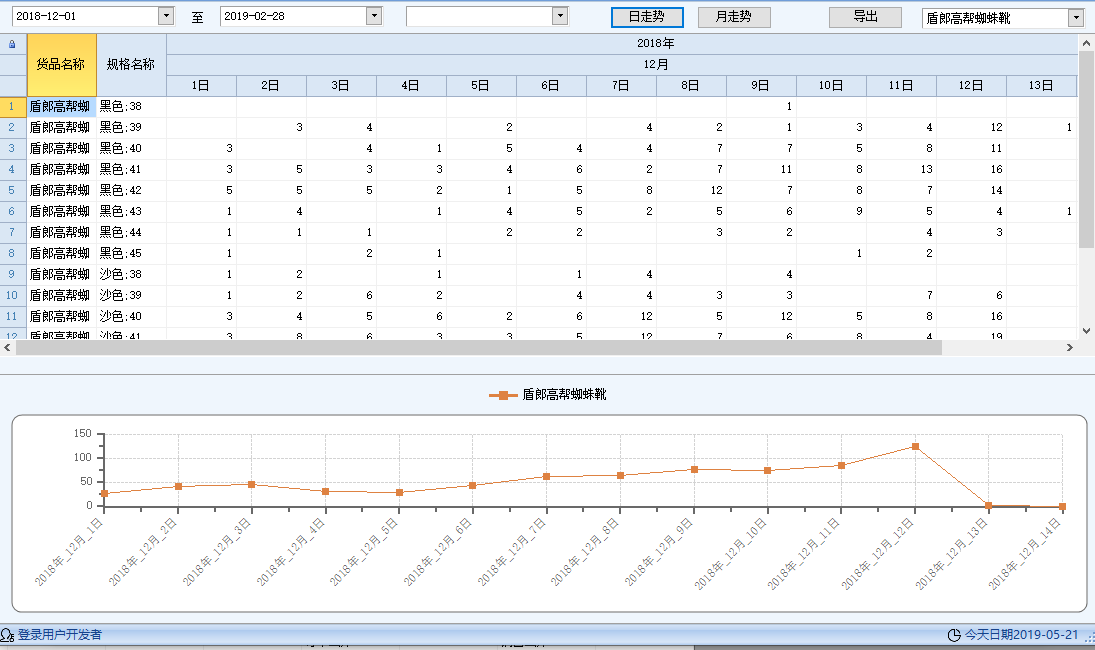Viewport: 1095px width, 650px height.
Task: Open the 盾郎高帮蜘蛛靴 product dropdown
Action: [1075, 17]
